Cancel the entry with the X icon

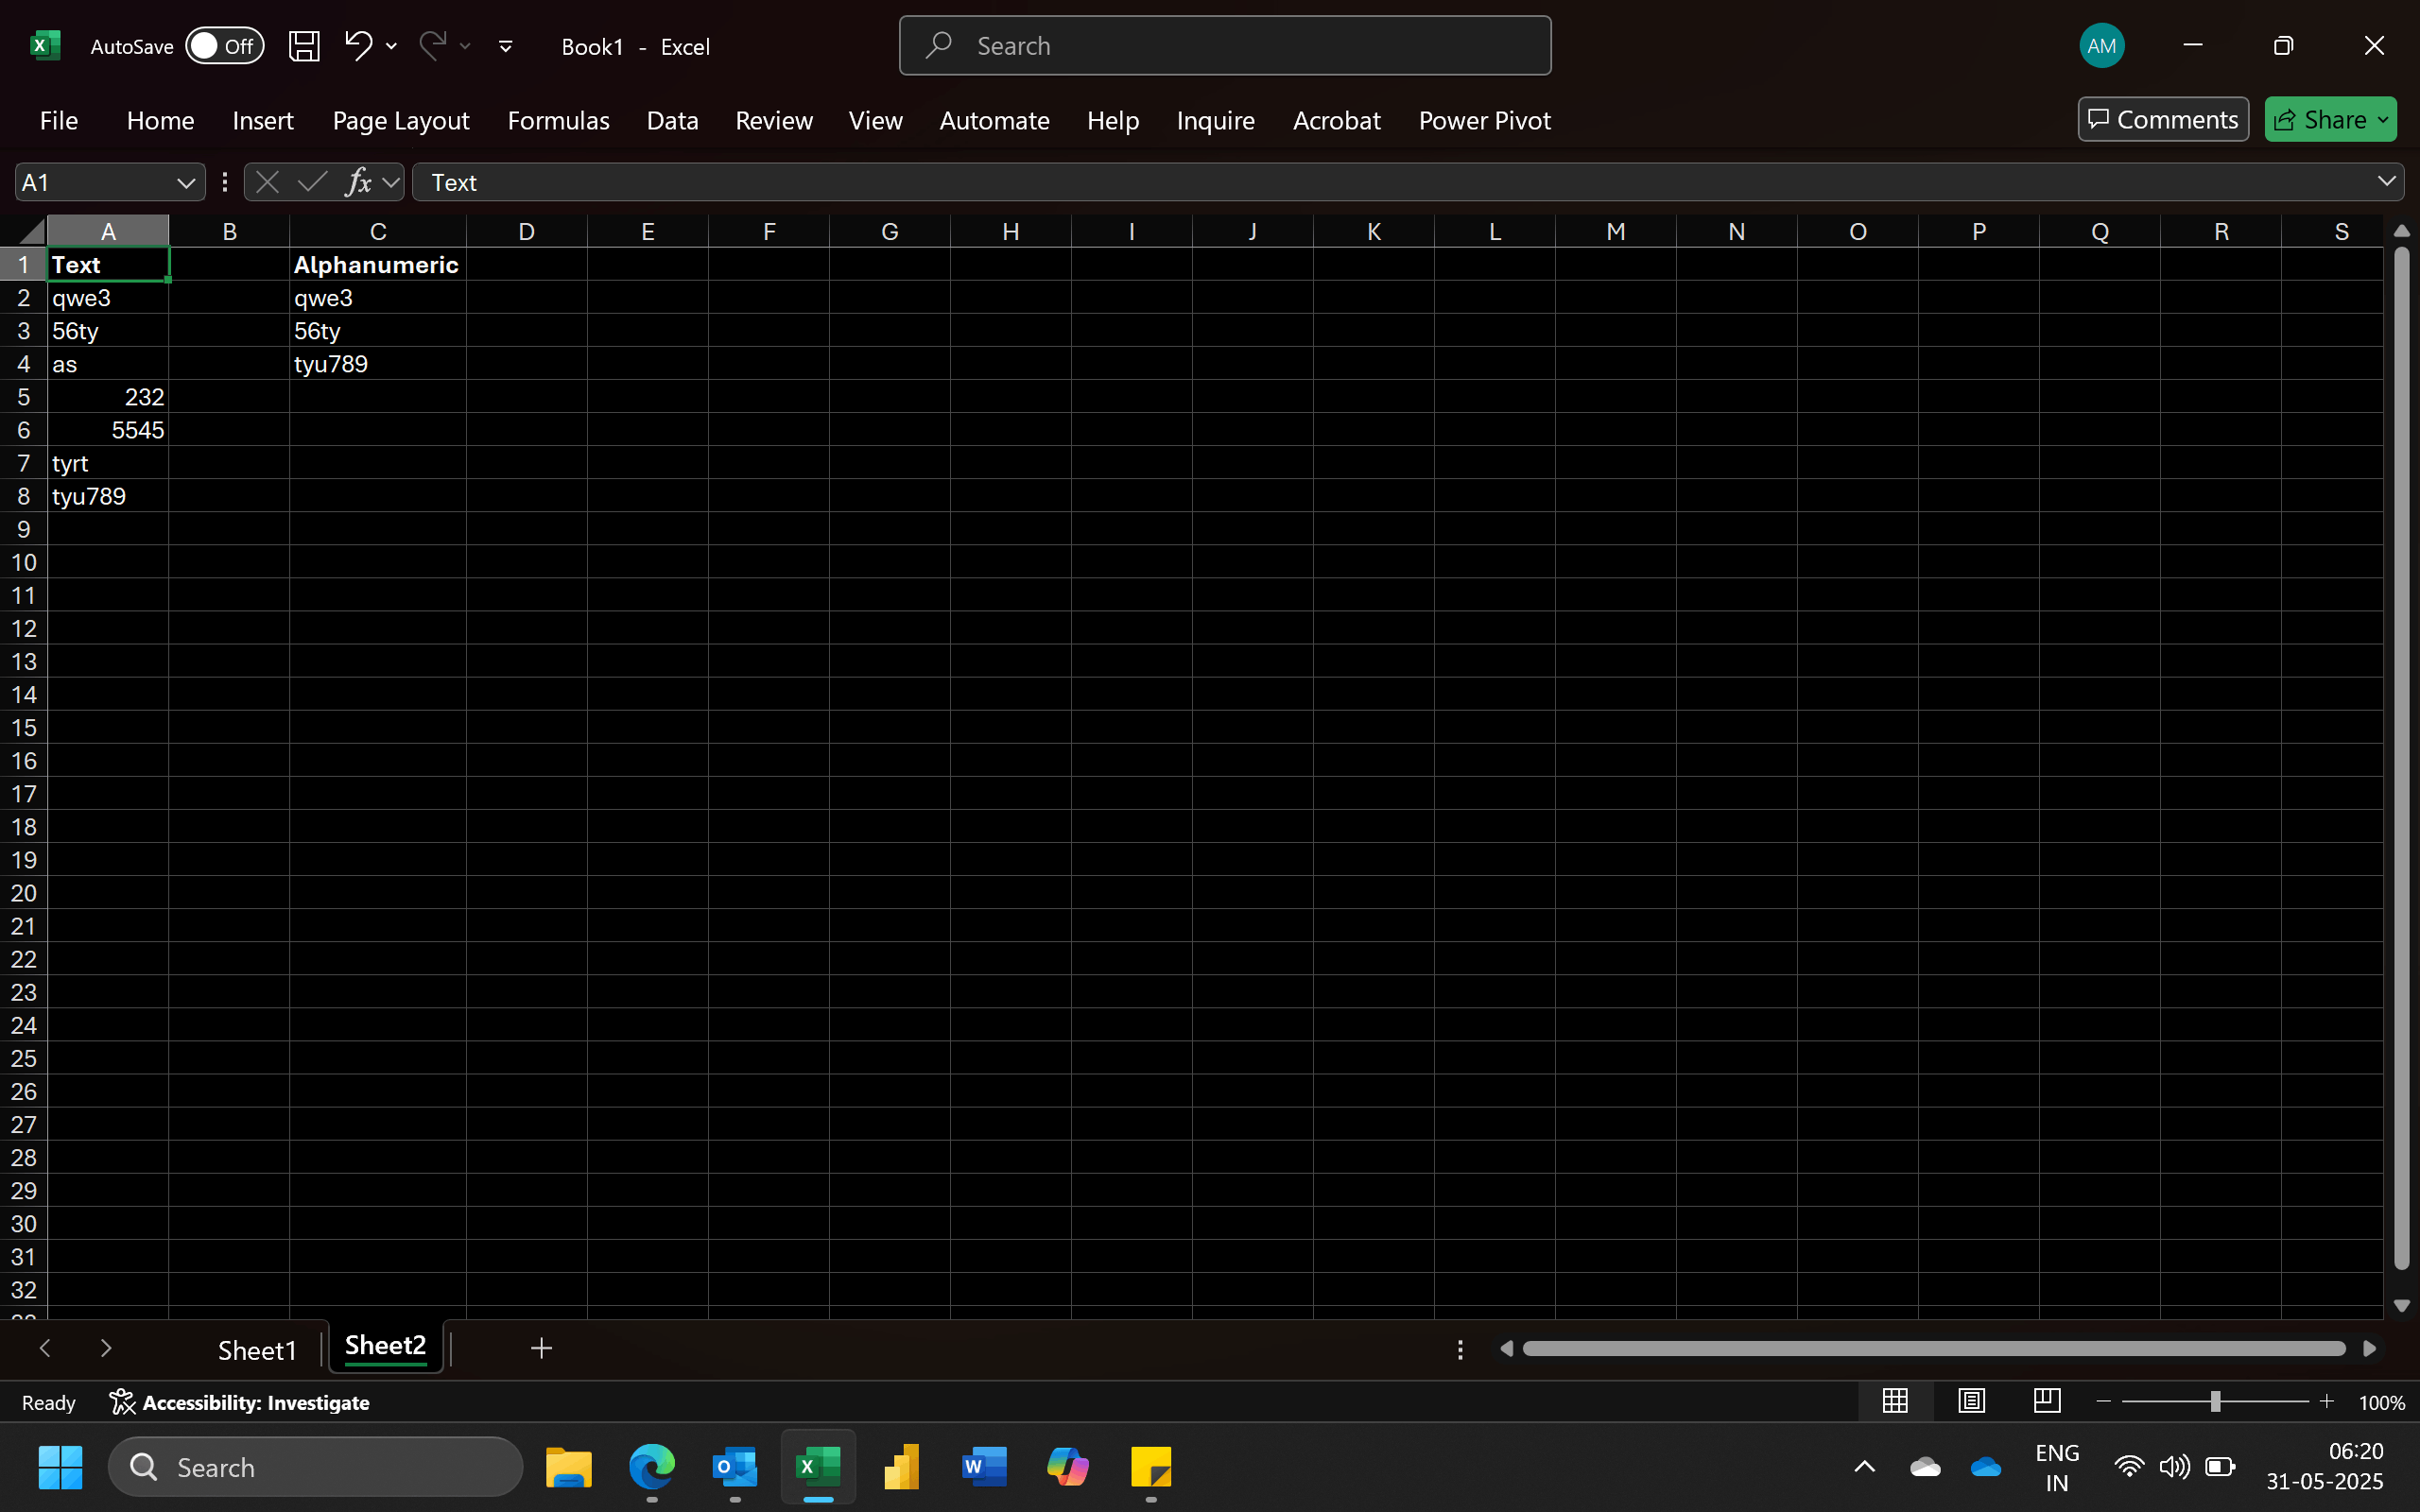266,181
